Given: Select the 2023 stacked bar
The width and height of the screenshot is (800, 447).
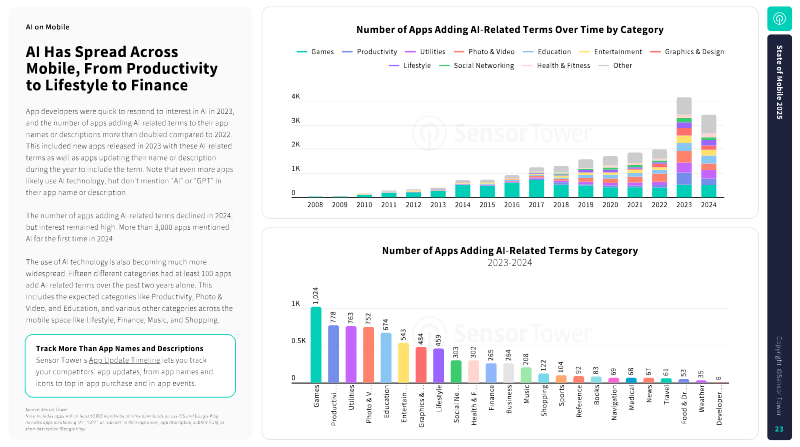Looking at the screenshot, I should coord(684,147).
